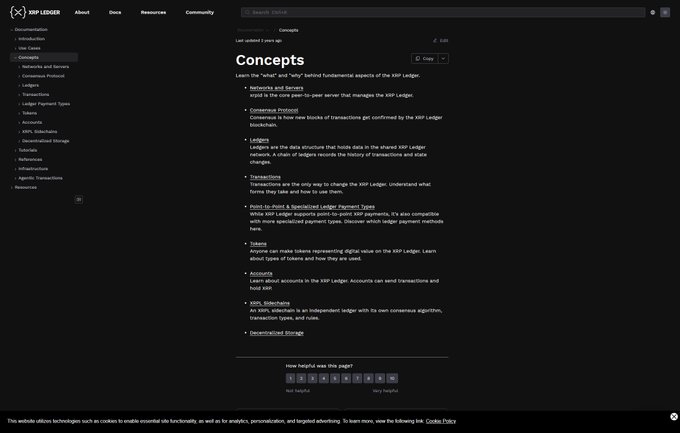Open the dropdown arrow next to Copy
Viewport: 680px width, 433px height.
click(x=443, y=59)
